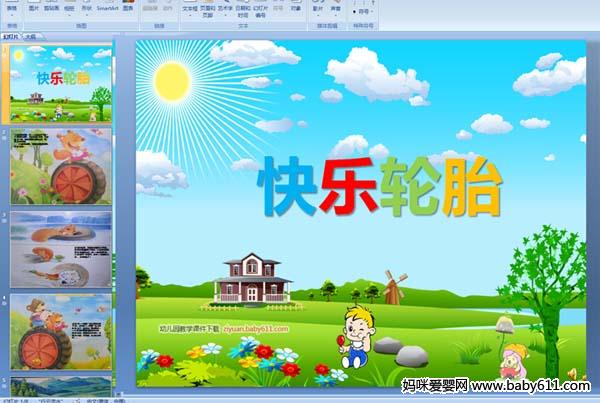Viewport: 600px width, 403px height.
Task: Click the Picture insert icon in ribbon
Action: point(35,8)
